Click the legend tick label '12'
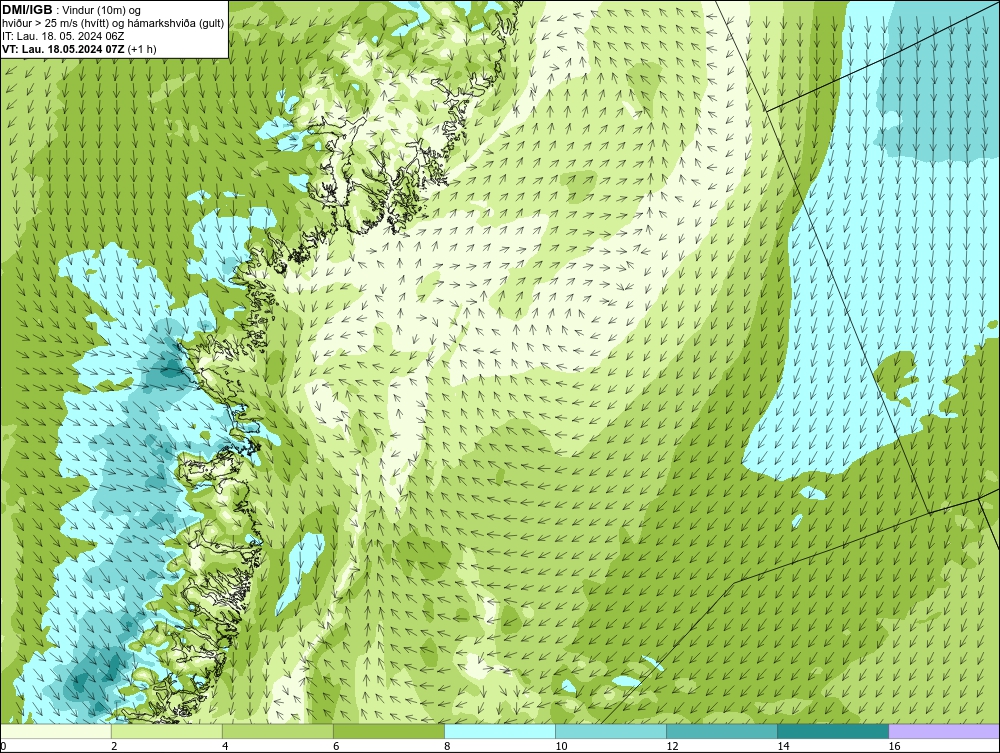The width and height of the screenshot is (1000, 753). pyautogui.click(x=672, y=746)
